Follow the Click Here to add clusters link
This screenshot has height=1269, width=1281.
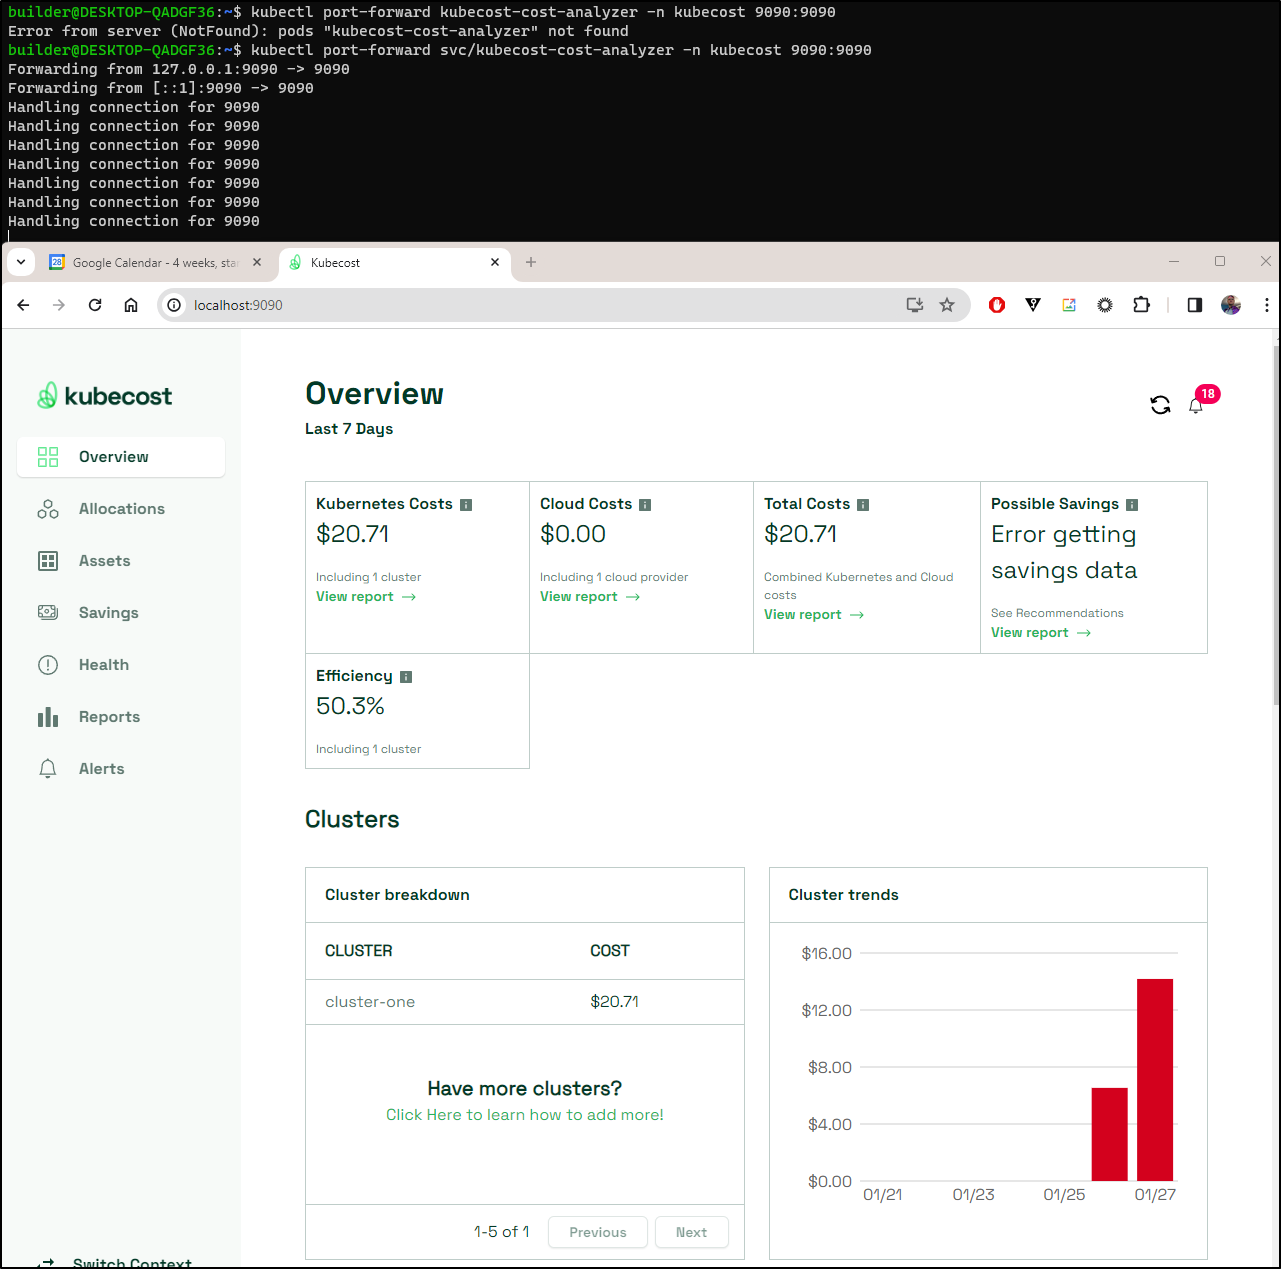pyautogui.click(x=525, y=1115)
